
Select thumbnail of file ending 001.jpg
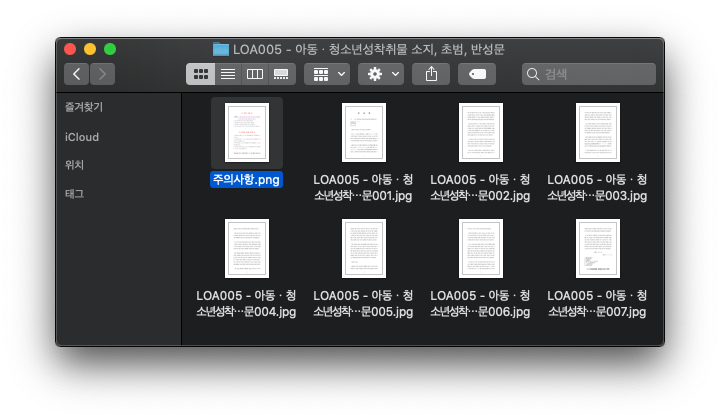364,133
